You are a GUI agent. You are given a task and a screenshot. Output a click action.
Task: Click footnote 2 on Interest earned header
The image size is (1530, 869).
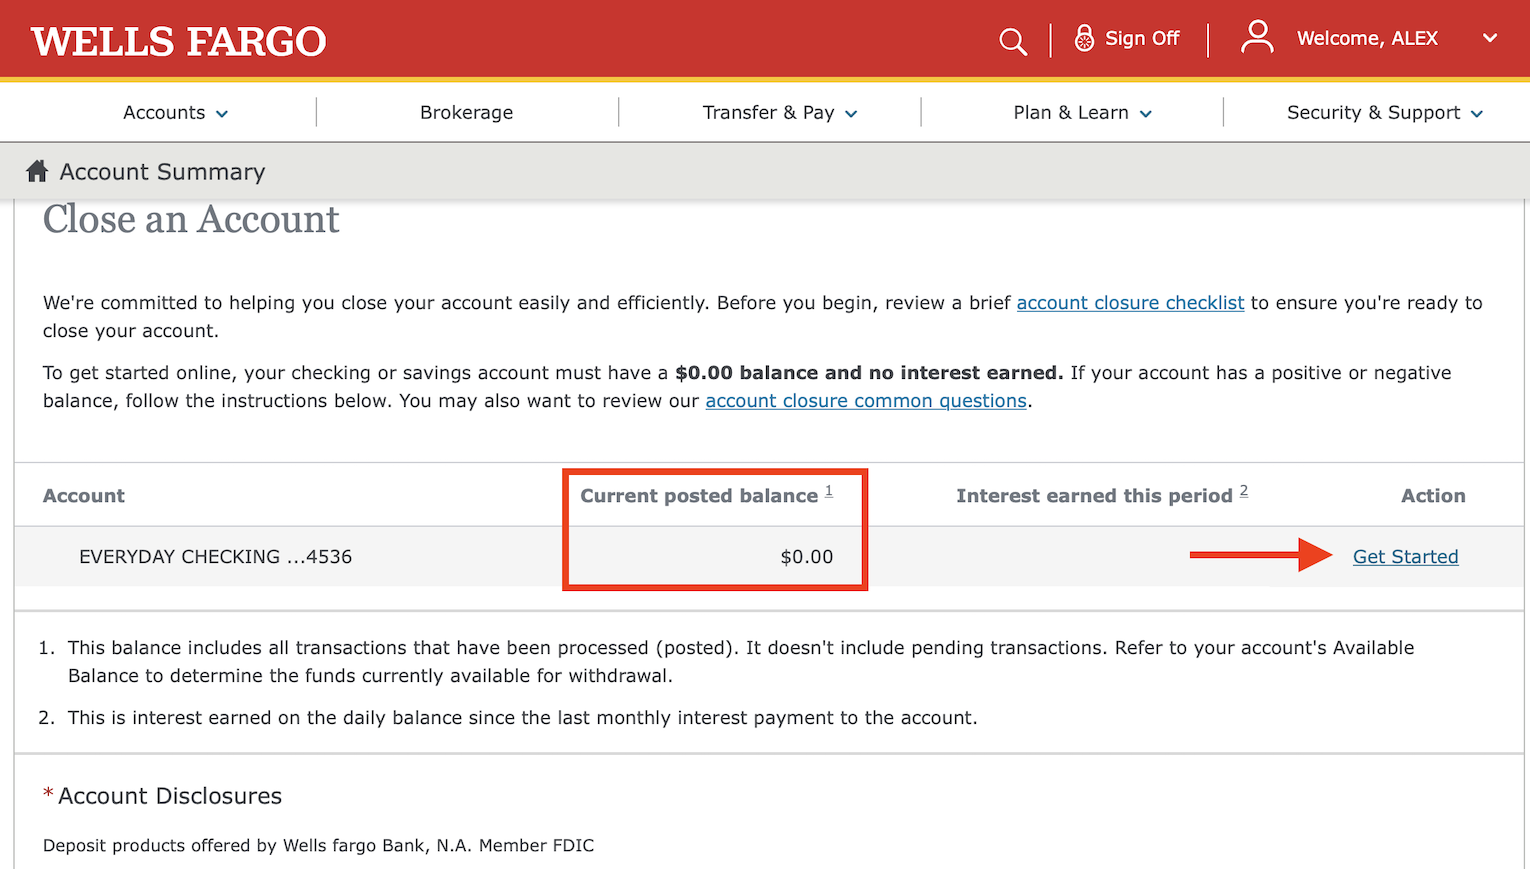1244,491
